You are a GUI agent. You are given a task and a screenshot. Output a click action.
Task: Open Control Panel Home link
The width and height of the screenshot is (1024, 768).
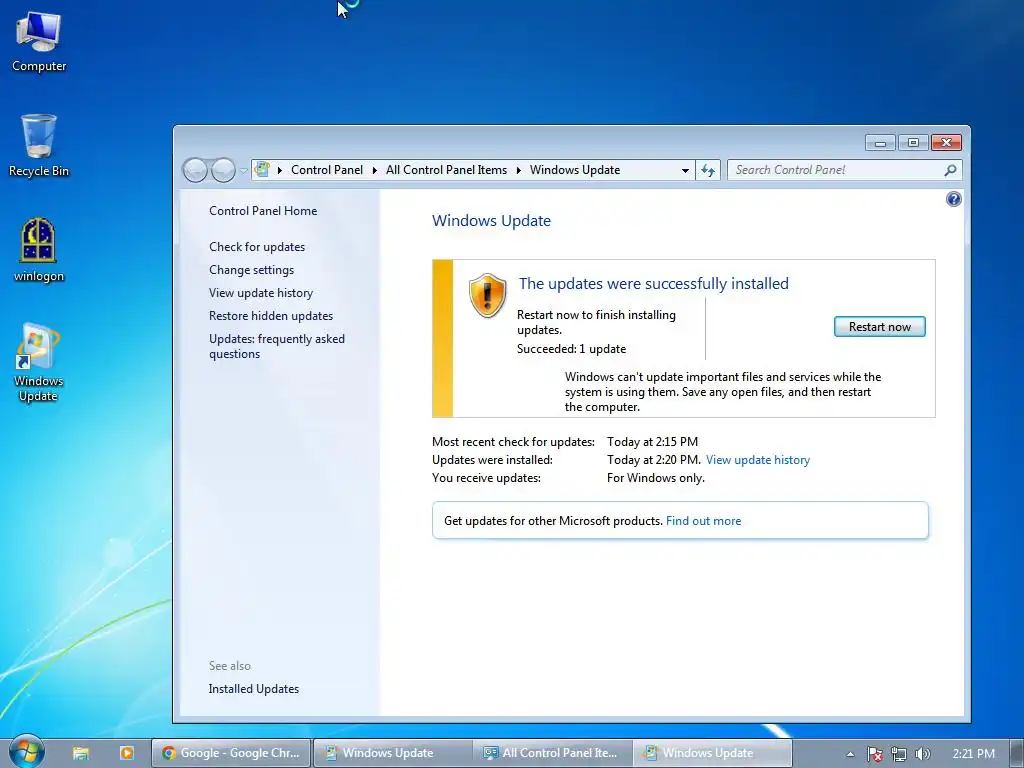point(263,210)
